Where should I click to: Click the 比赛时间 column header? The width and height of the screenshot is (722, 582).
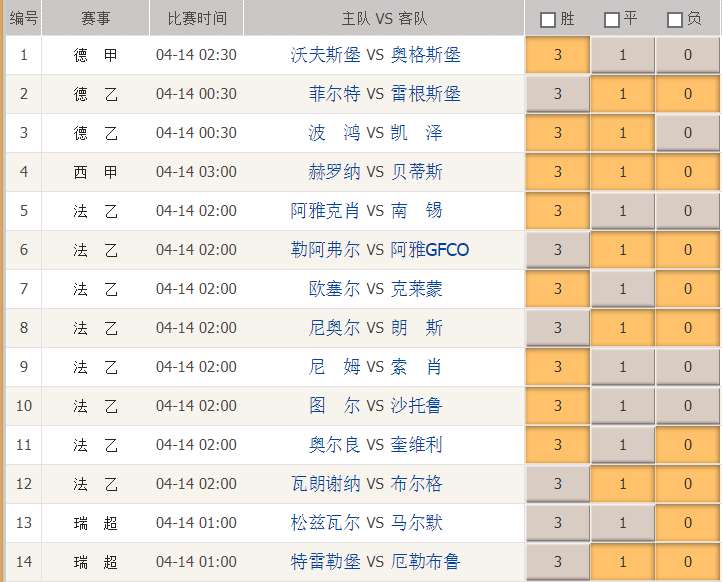[x=197, y=18]
